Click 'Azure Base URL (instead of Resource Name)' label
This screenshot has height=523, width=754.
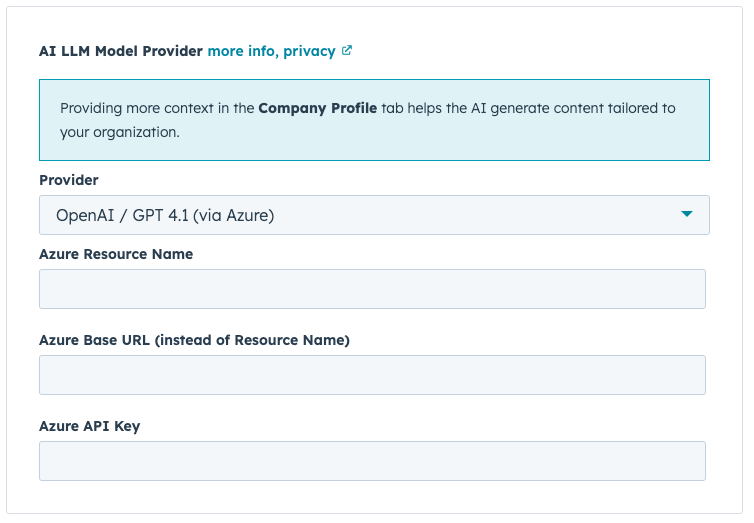coord(194,340)
